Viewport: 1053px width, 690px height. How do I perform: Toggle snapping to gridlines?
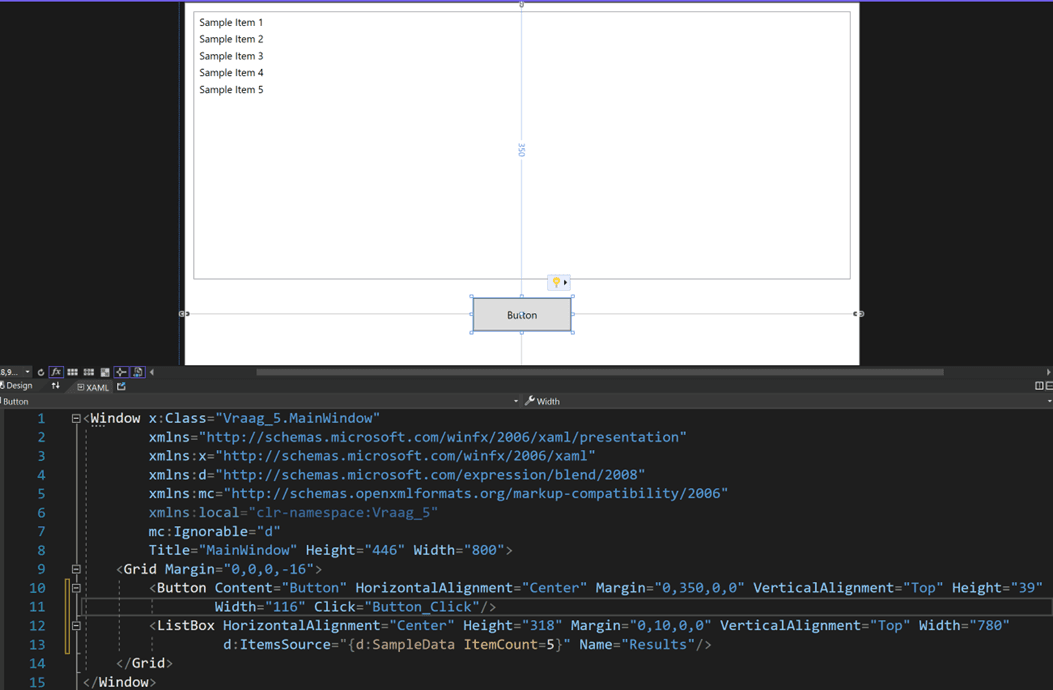tap(89, 372)
